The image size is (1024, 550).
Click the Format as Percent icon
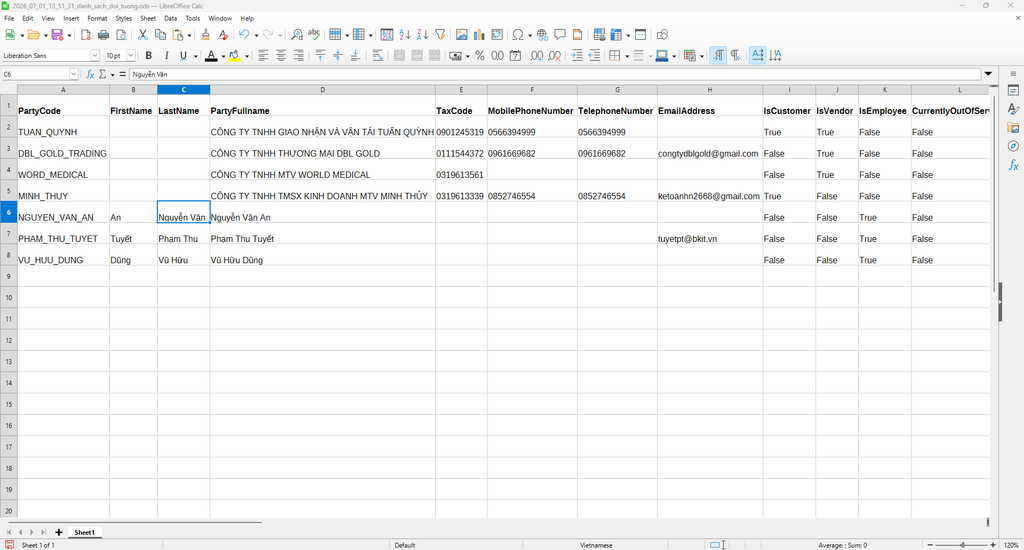point(480,56)
